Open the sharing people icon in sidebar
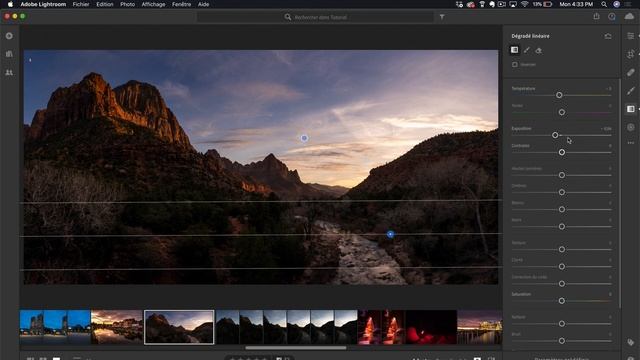This screenshot has height=360, width=640. 9,73
